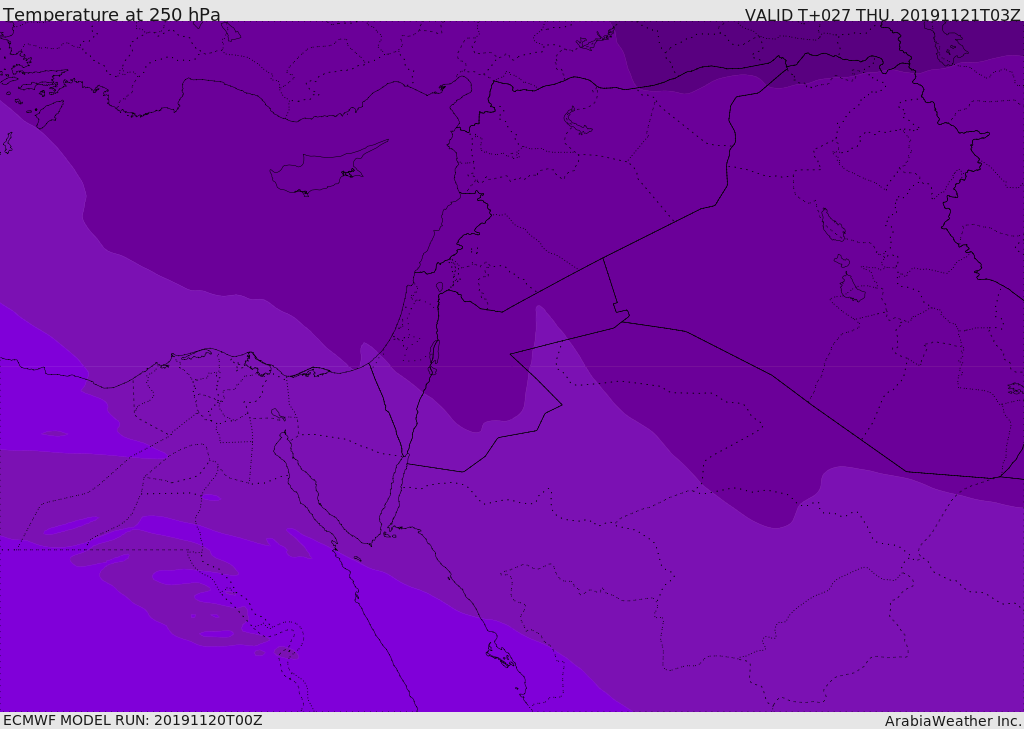The image size is (1024, 729).
Task: Click the 'Temperature at 250 hPa' title
Action: (x=112, y=14)
